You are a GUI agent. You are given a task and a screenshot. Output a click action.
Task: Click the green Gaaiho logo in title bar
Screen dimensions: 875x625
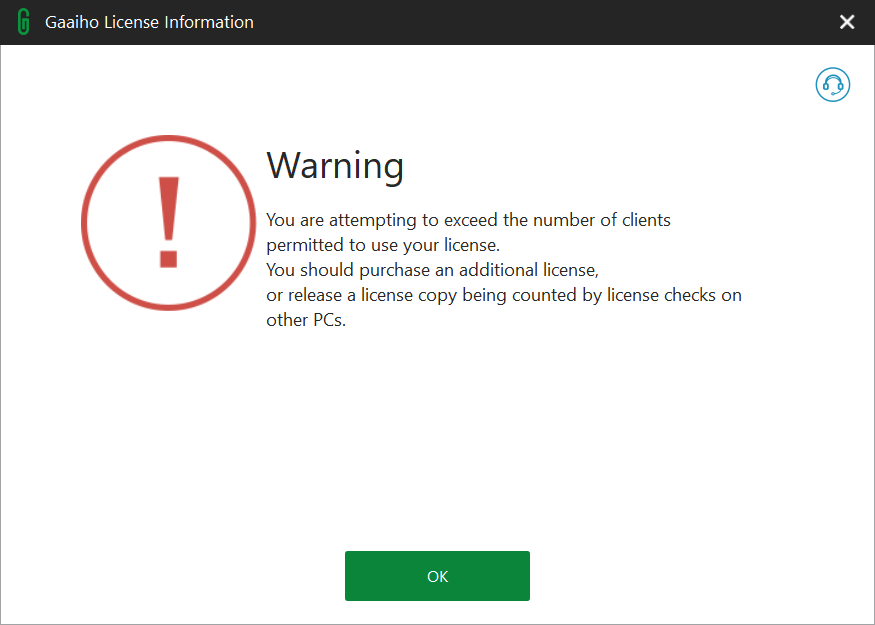tap(23, 22)
